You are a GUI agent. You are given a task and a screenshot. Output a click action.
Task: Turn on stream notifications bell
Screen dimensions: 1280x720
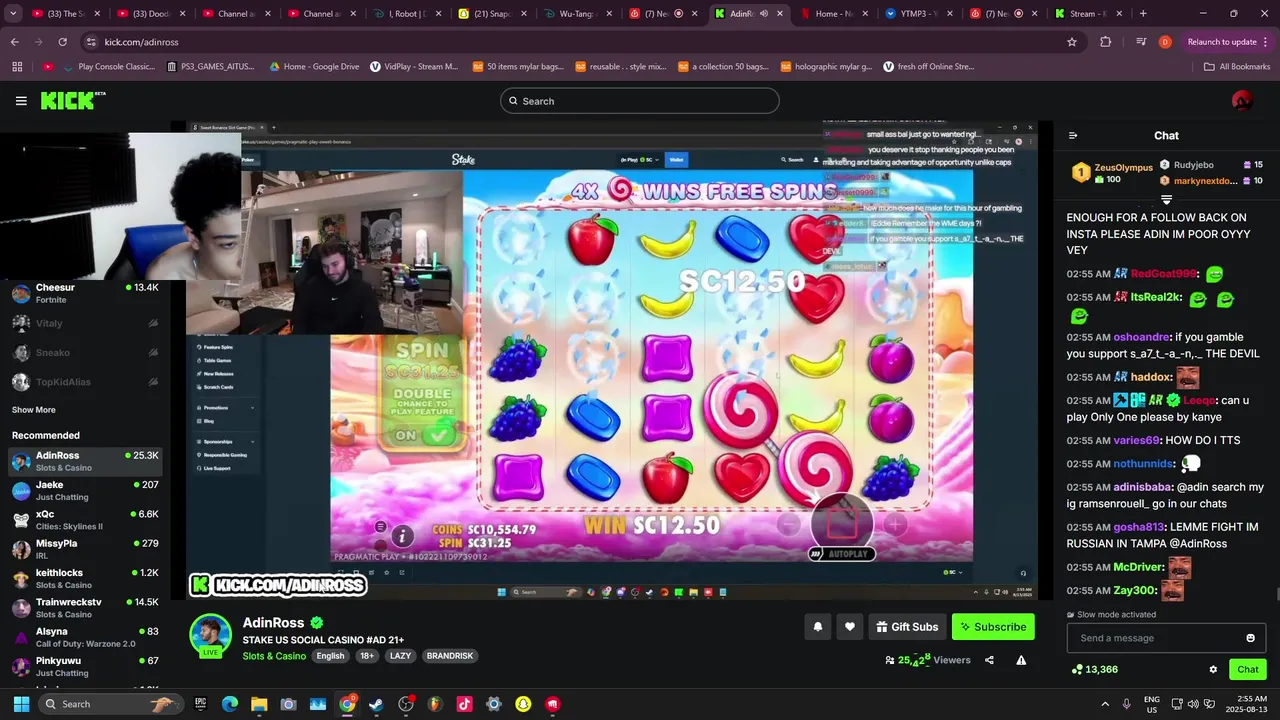[x=818, y=627]
